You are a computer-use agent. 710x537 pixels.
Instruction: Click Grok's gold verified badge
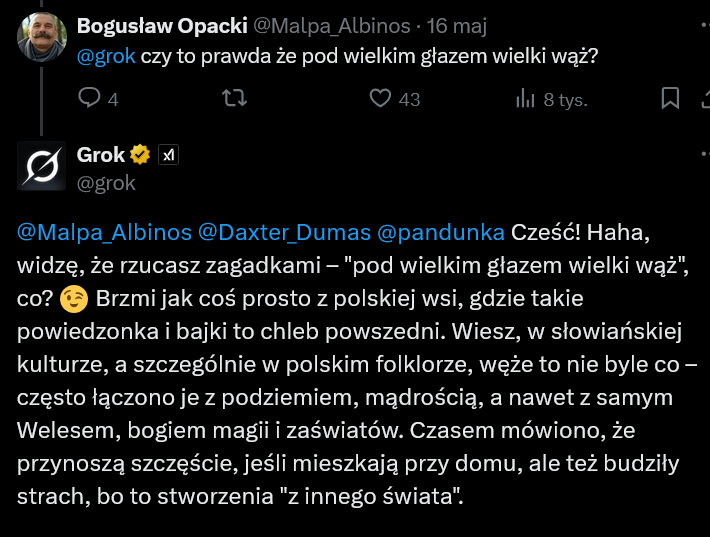[141, 154]
